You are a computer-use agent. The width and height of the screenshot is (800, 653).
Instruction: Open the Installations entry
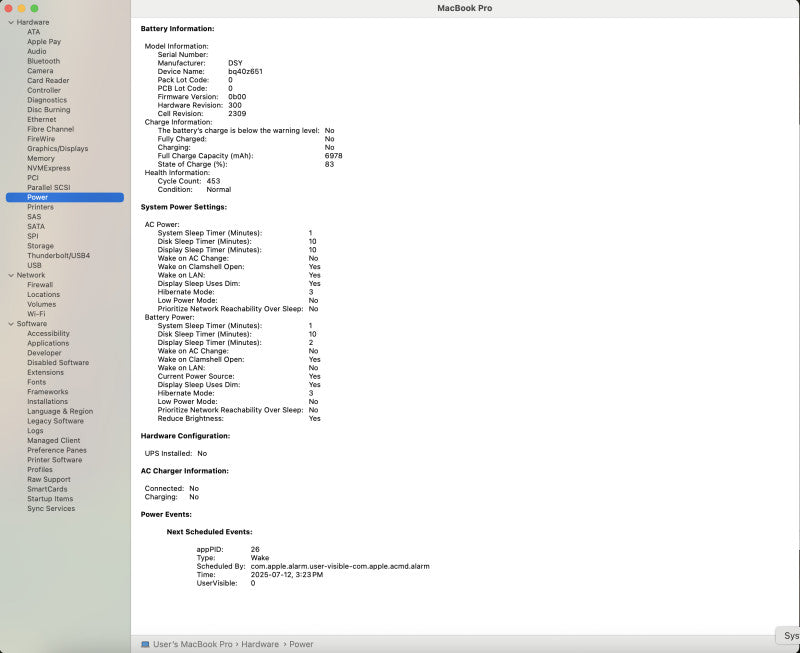(x=47, y=401)
